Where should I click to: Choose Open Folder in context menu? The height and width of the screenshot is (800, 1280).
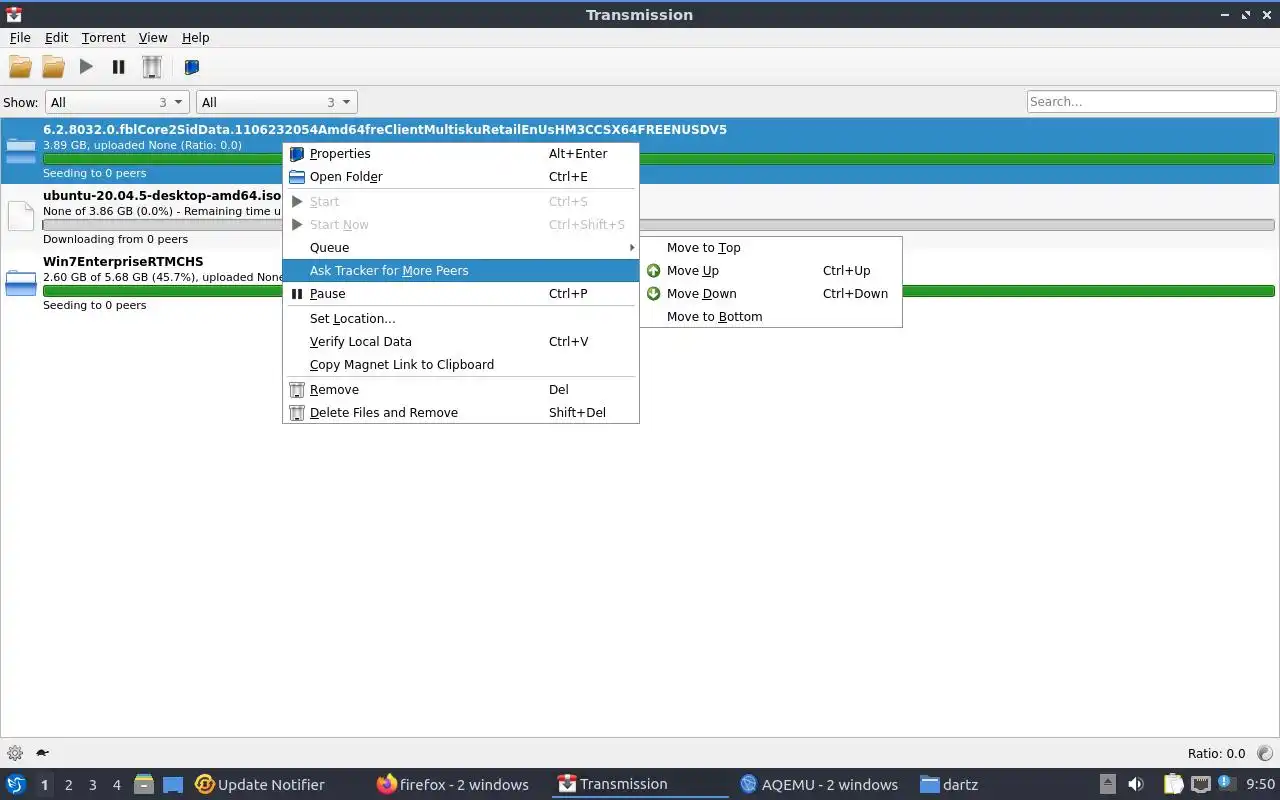tap(461, 177)
